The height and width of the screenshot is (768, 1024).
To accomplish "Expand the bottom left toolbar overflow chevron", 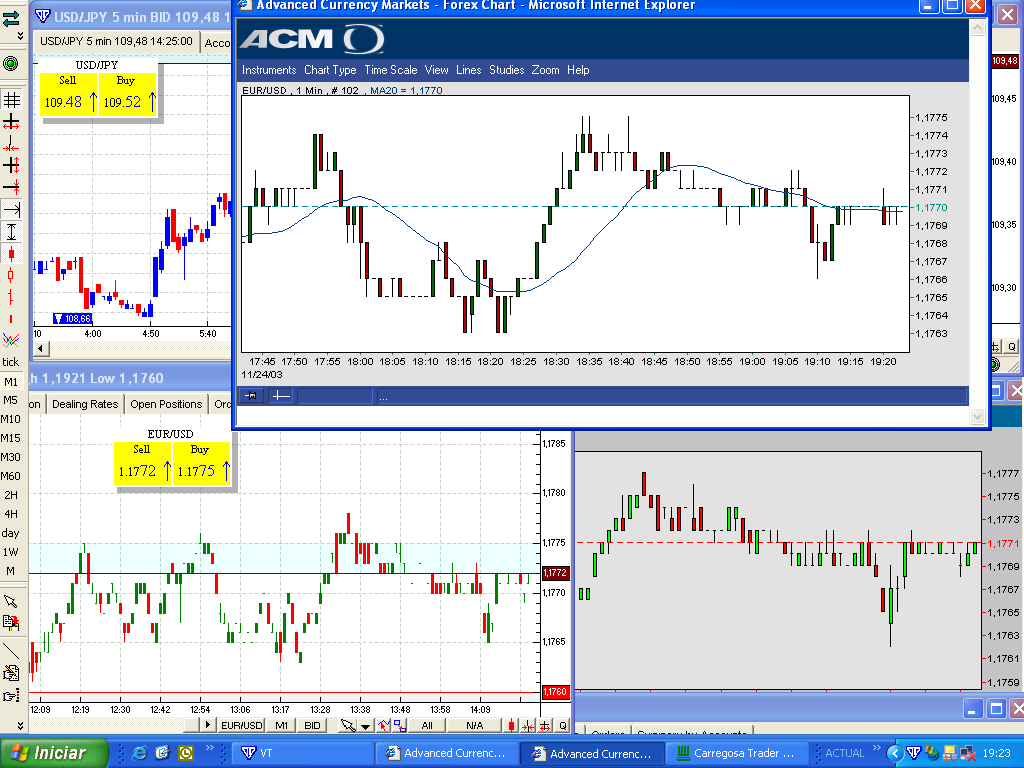I will click(20, 725).
